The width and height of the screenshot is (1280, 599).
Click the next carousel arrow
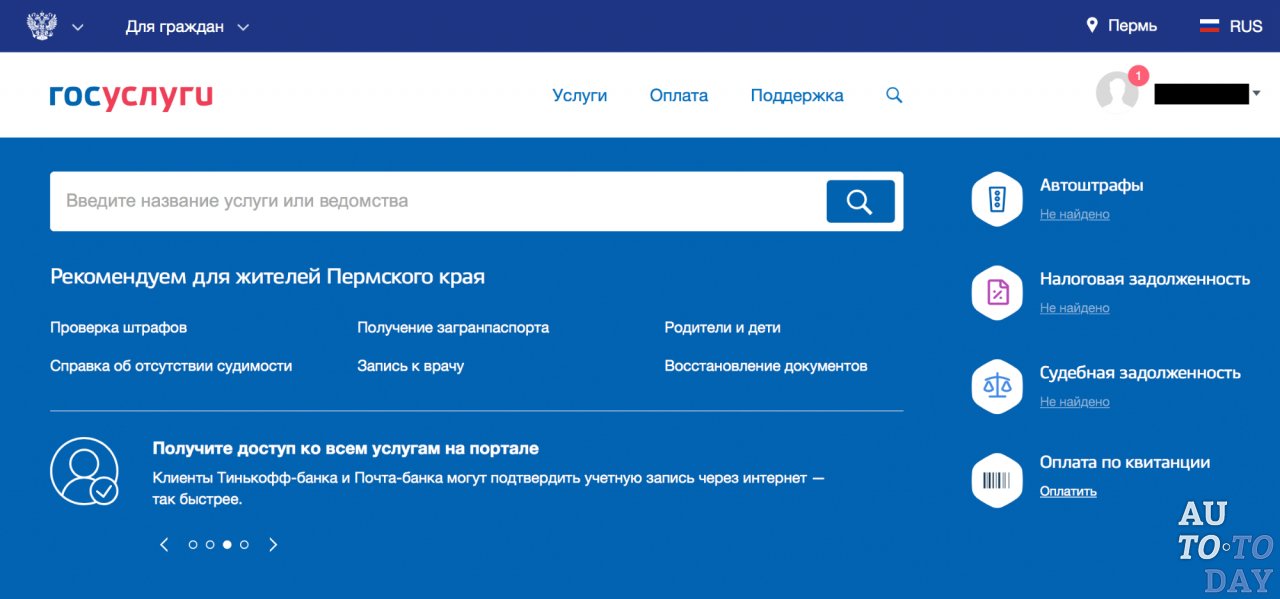tap(273, 544)
